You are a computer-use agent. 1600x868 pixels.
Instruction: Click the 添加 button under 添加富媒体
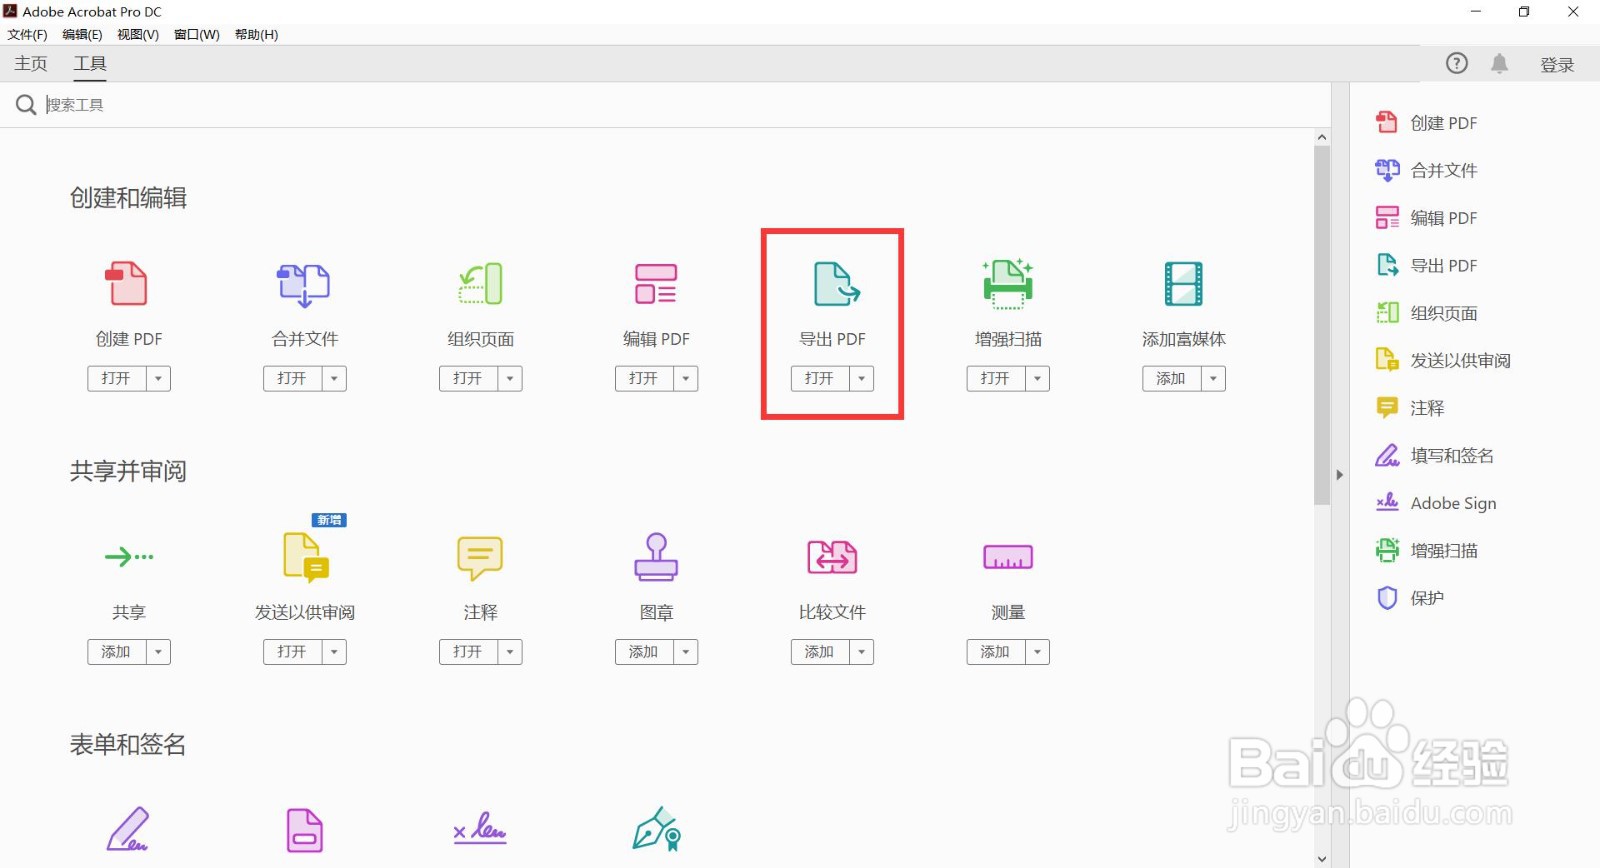1172,379
